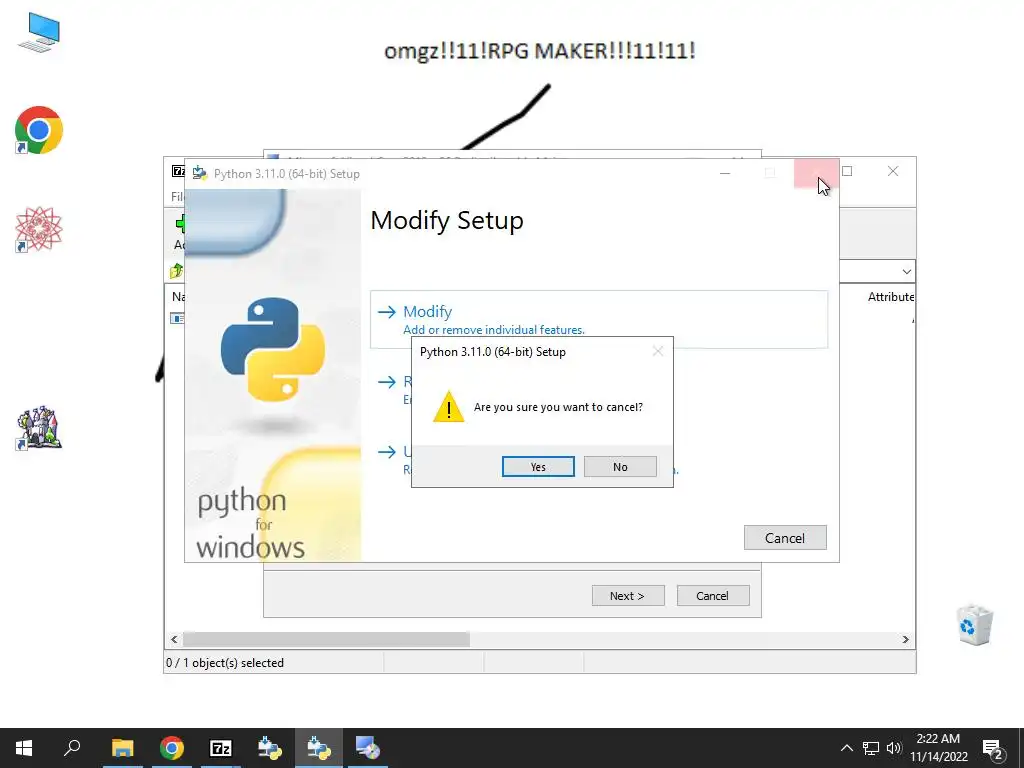Open Google Chrome desktop shortcut
This screenshot has width=1024, height=768.
(x=39, y=130)
